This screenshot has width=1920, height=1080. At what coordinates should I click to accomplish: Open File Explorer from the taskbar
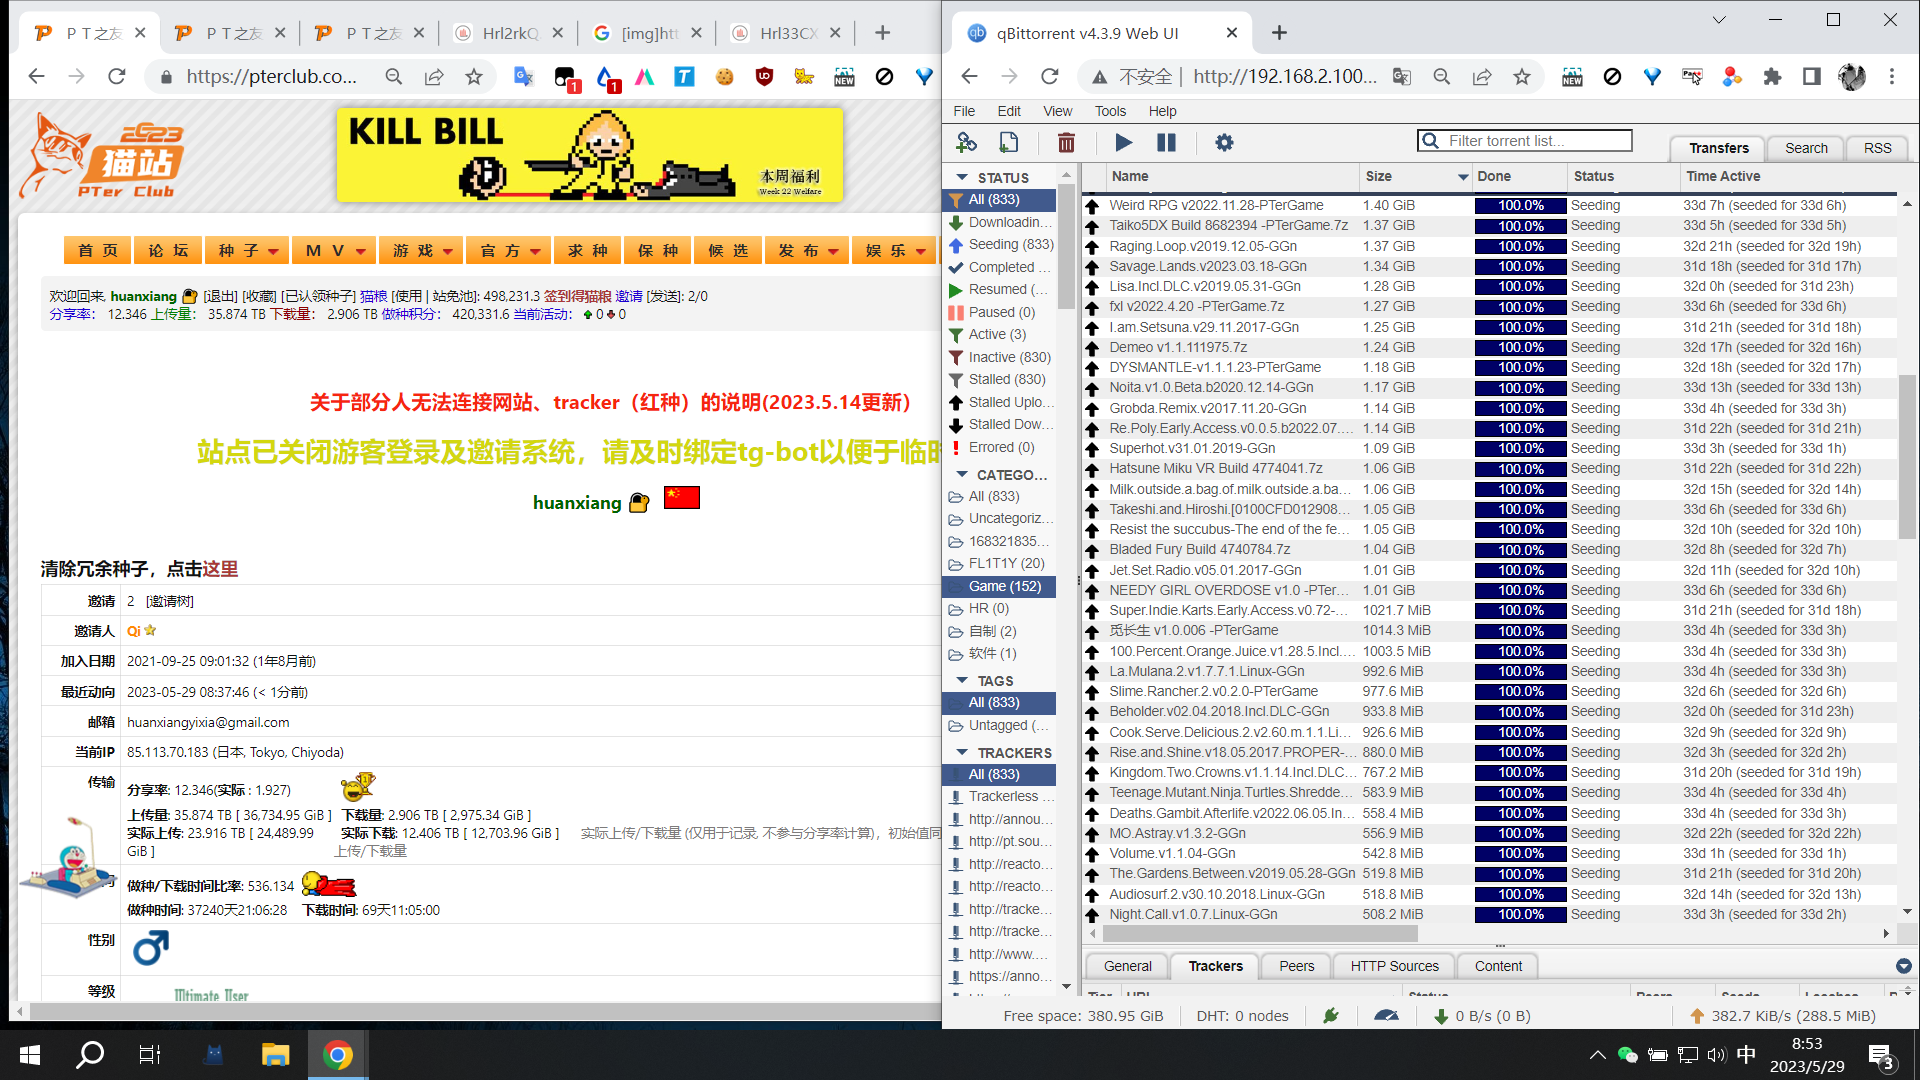point(275,1054)
